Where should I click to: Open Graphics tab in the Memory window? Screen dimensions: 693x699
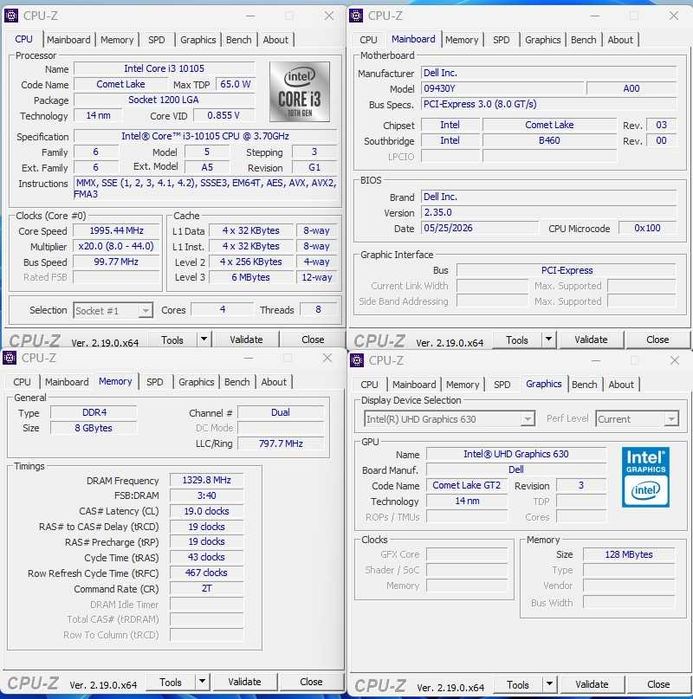click(196, 382)
